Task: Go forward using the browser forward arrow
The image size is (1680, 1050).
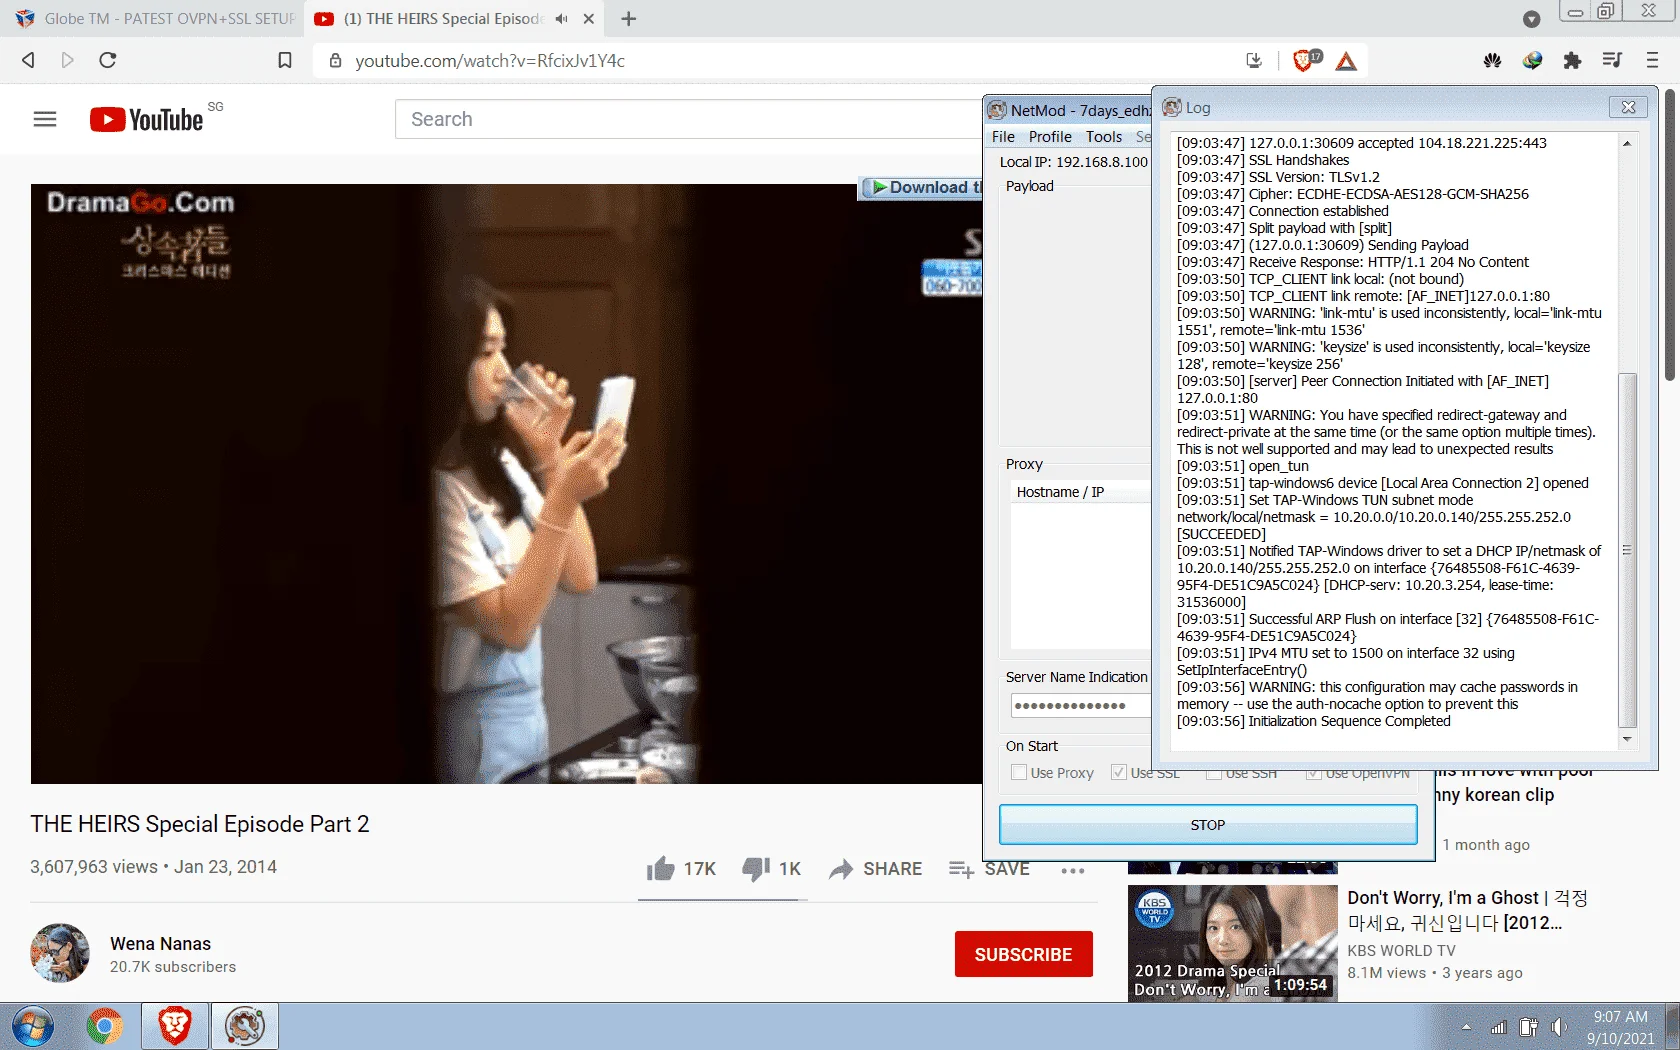Action: 67,60
